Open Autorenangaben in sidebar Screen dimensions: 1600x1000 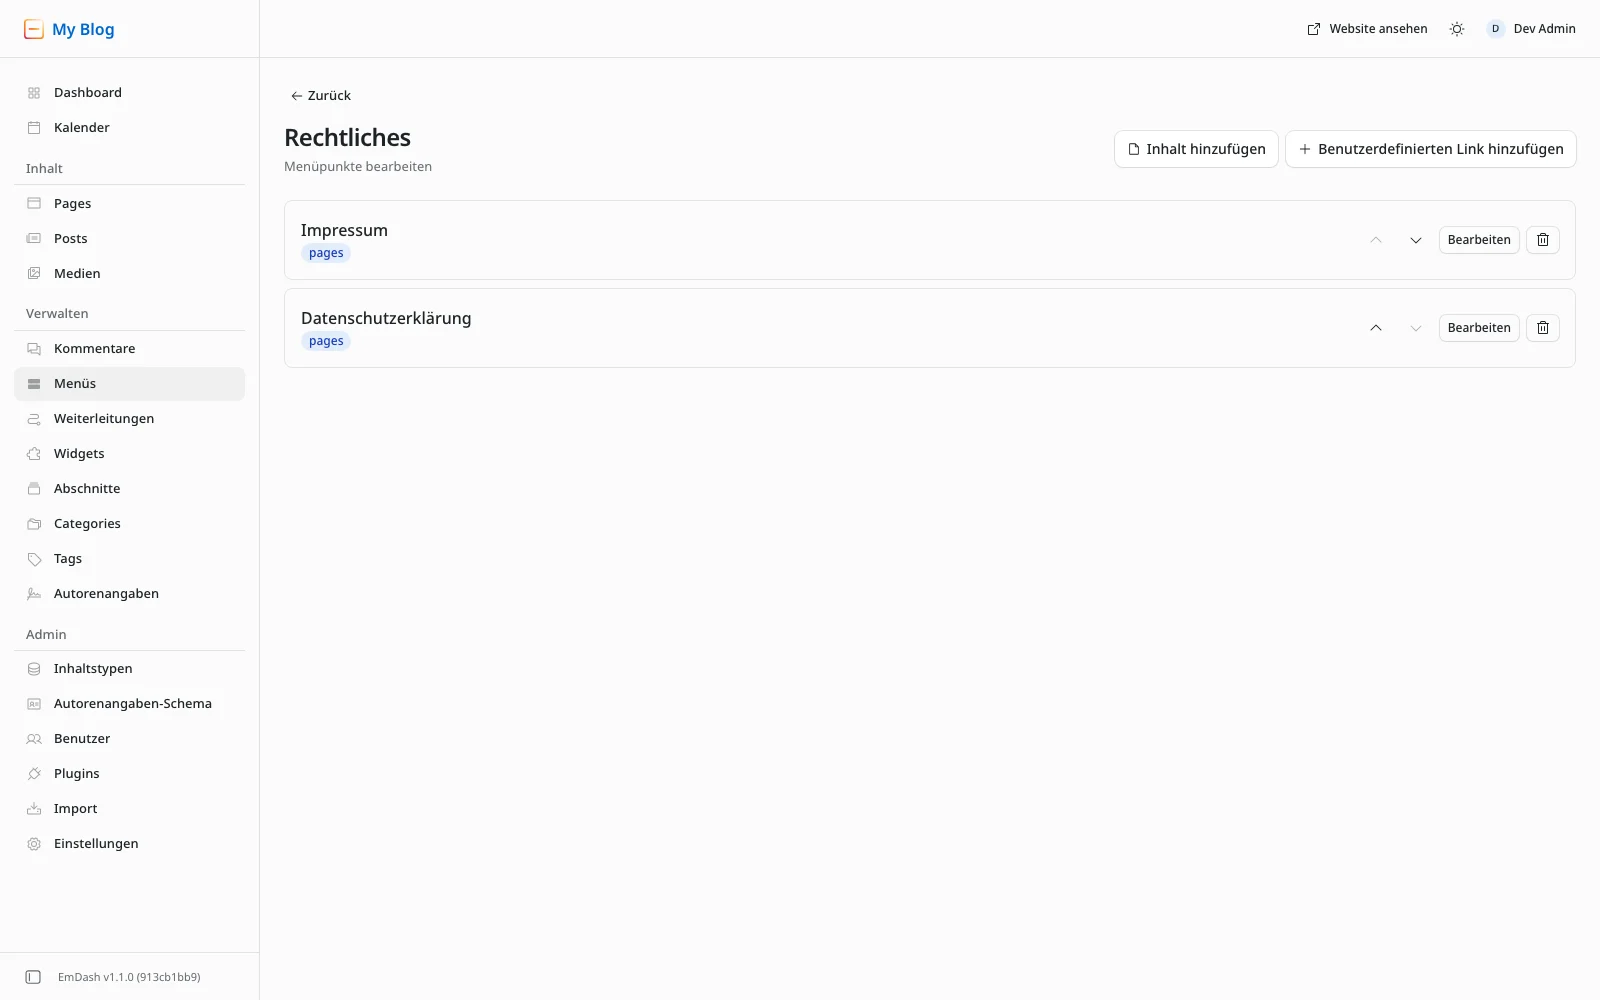130,594
